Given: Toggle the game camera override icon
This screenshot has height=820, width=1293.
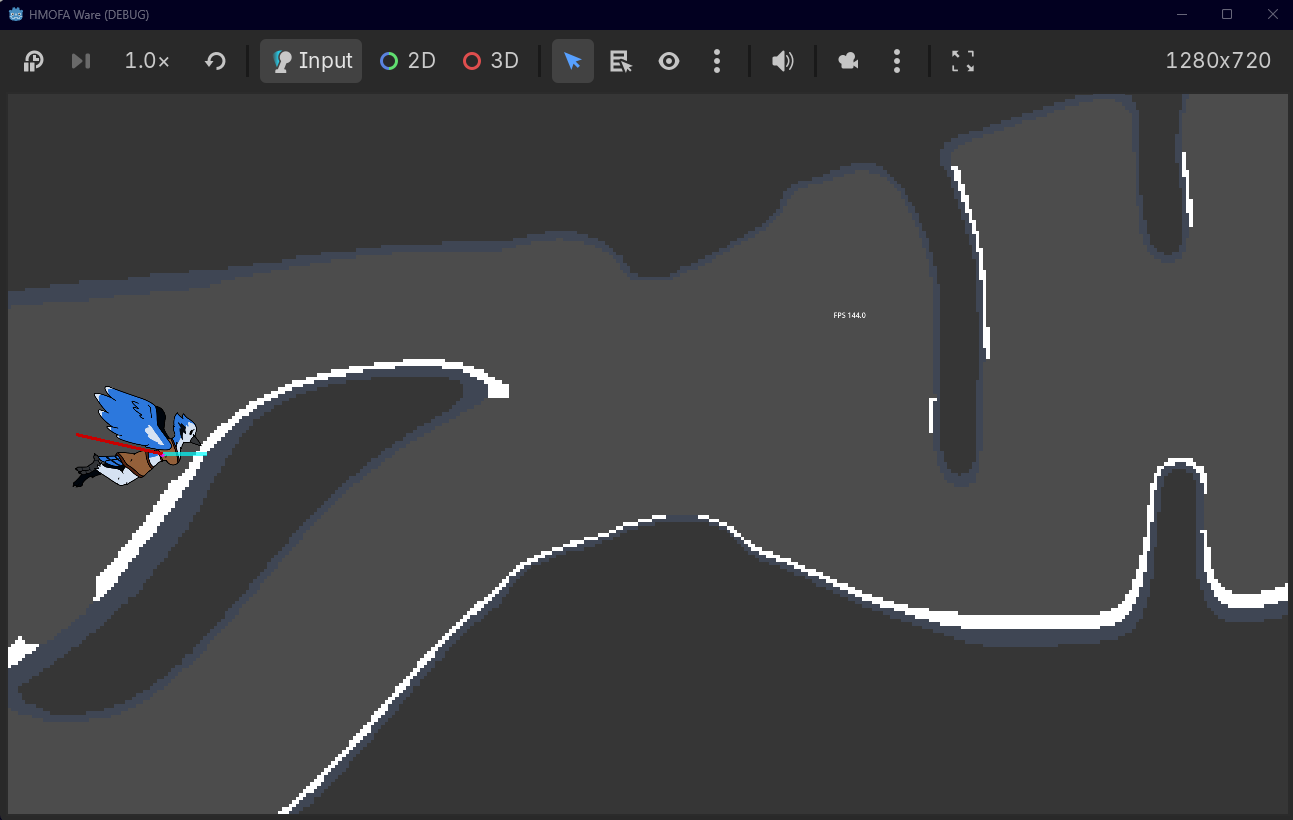Looking at the screenshot, I should (849, 61).
